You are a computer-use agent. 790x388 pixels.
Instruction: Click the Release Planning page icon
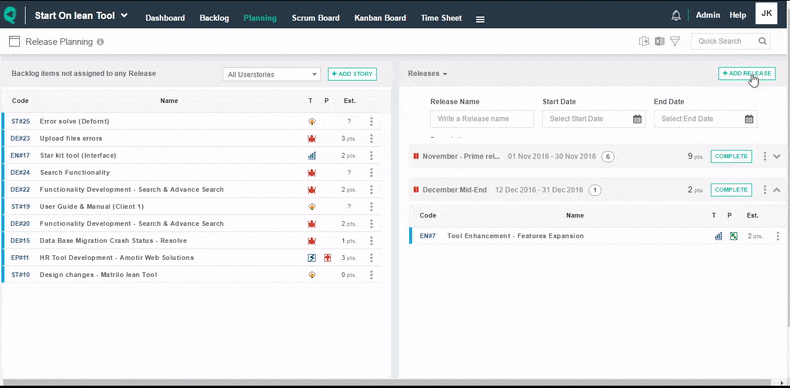[14, 41]
